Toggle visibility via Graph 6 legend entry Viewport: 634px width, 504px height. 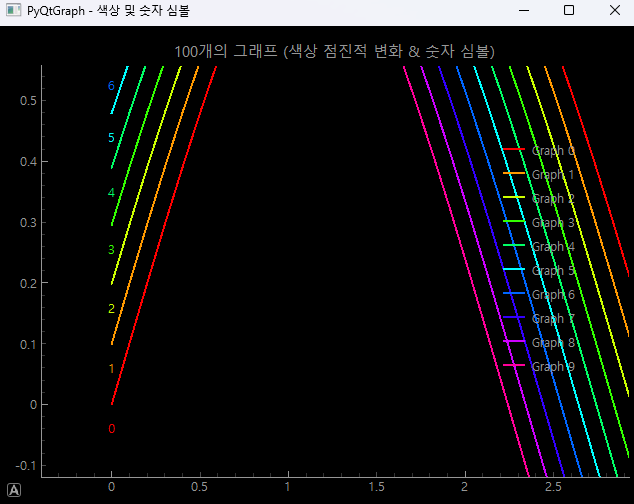[539, 294]
